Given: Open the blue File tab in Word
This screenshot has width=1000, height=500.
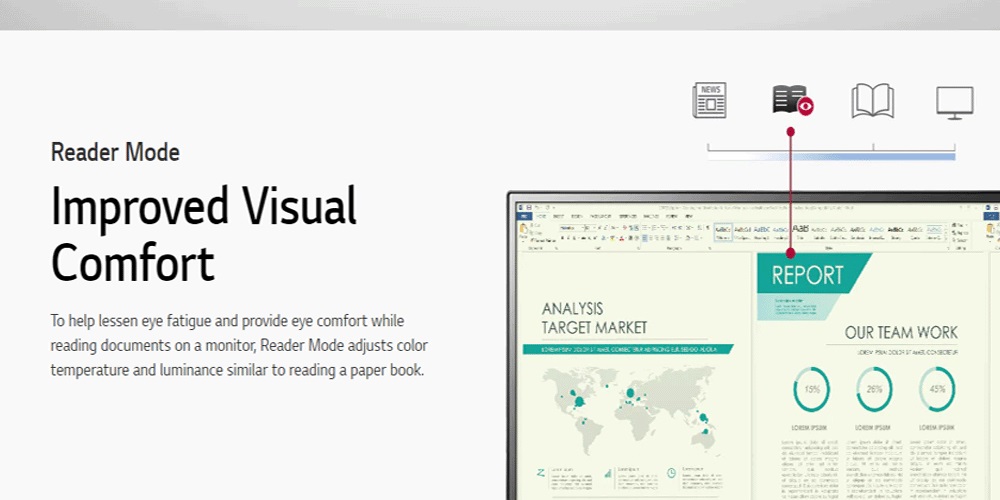Looking at the screenshot, I should click(x=522, y=215).
